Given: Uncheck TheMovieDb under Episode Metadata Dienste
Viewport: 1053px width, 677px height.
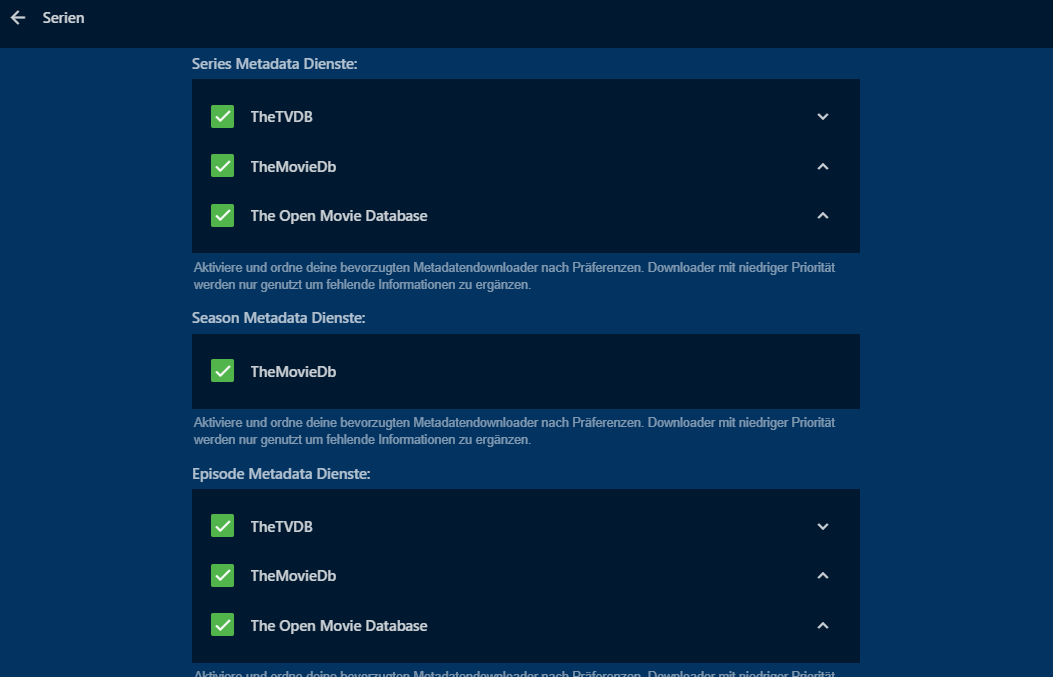Looking at the screenshot, I should pyautogui.click(x=222, y=576).
